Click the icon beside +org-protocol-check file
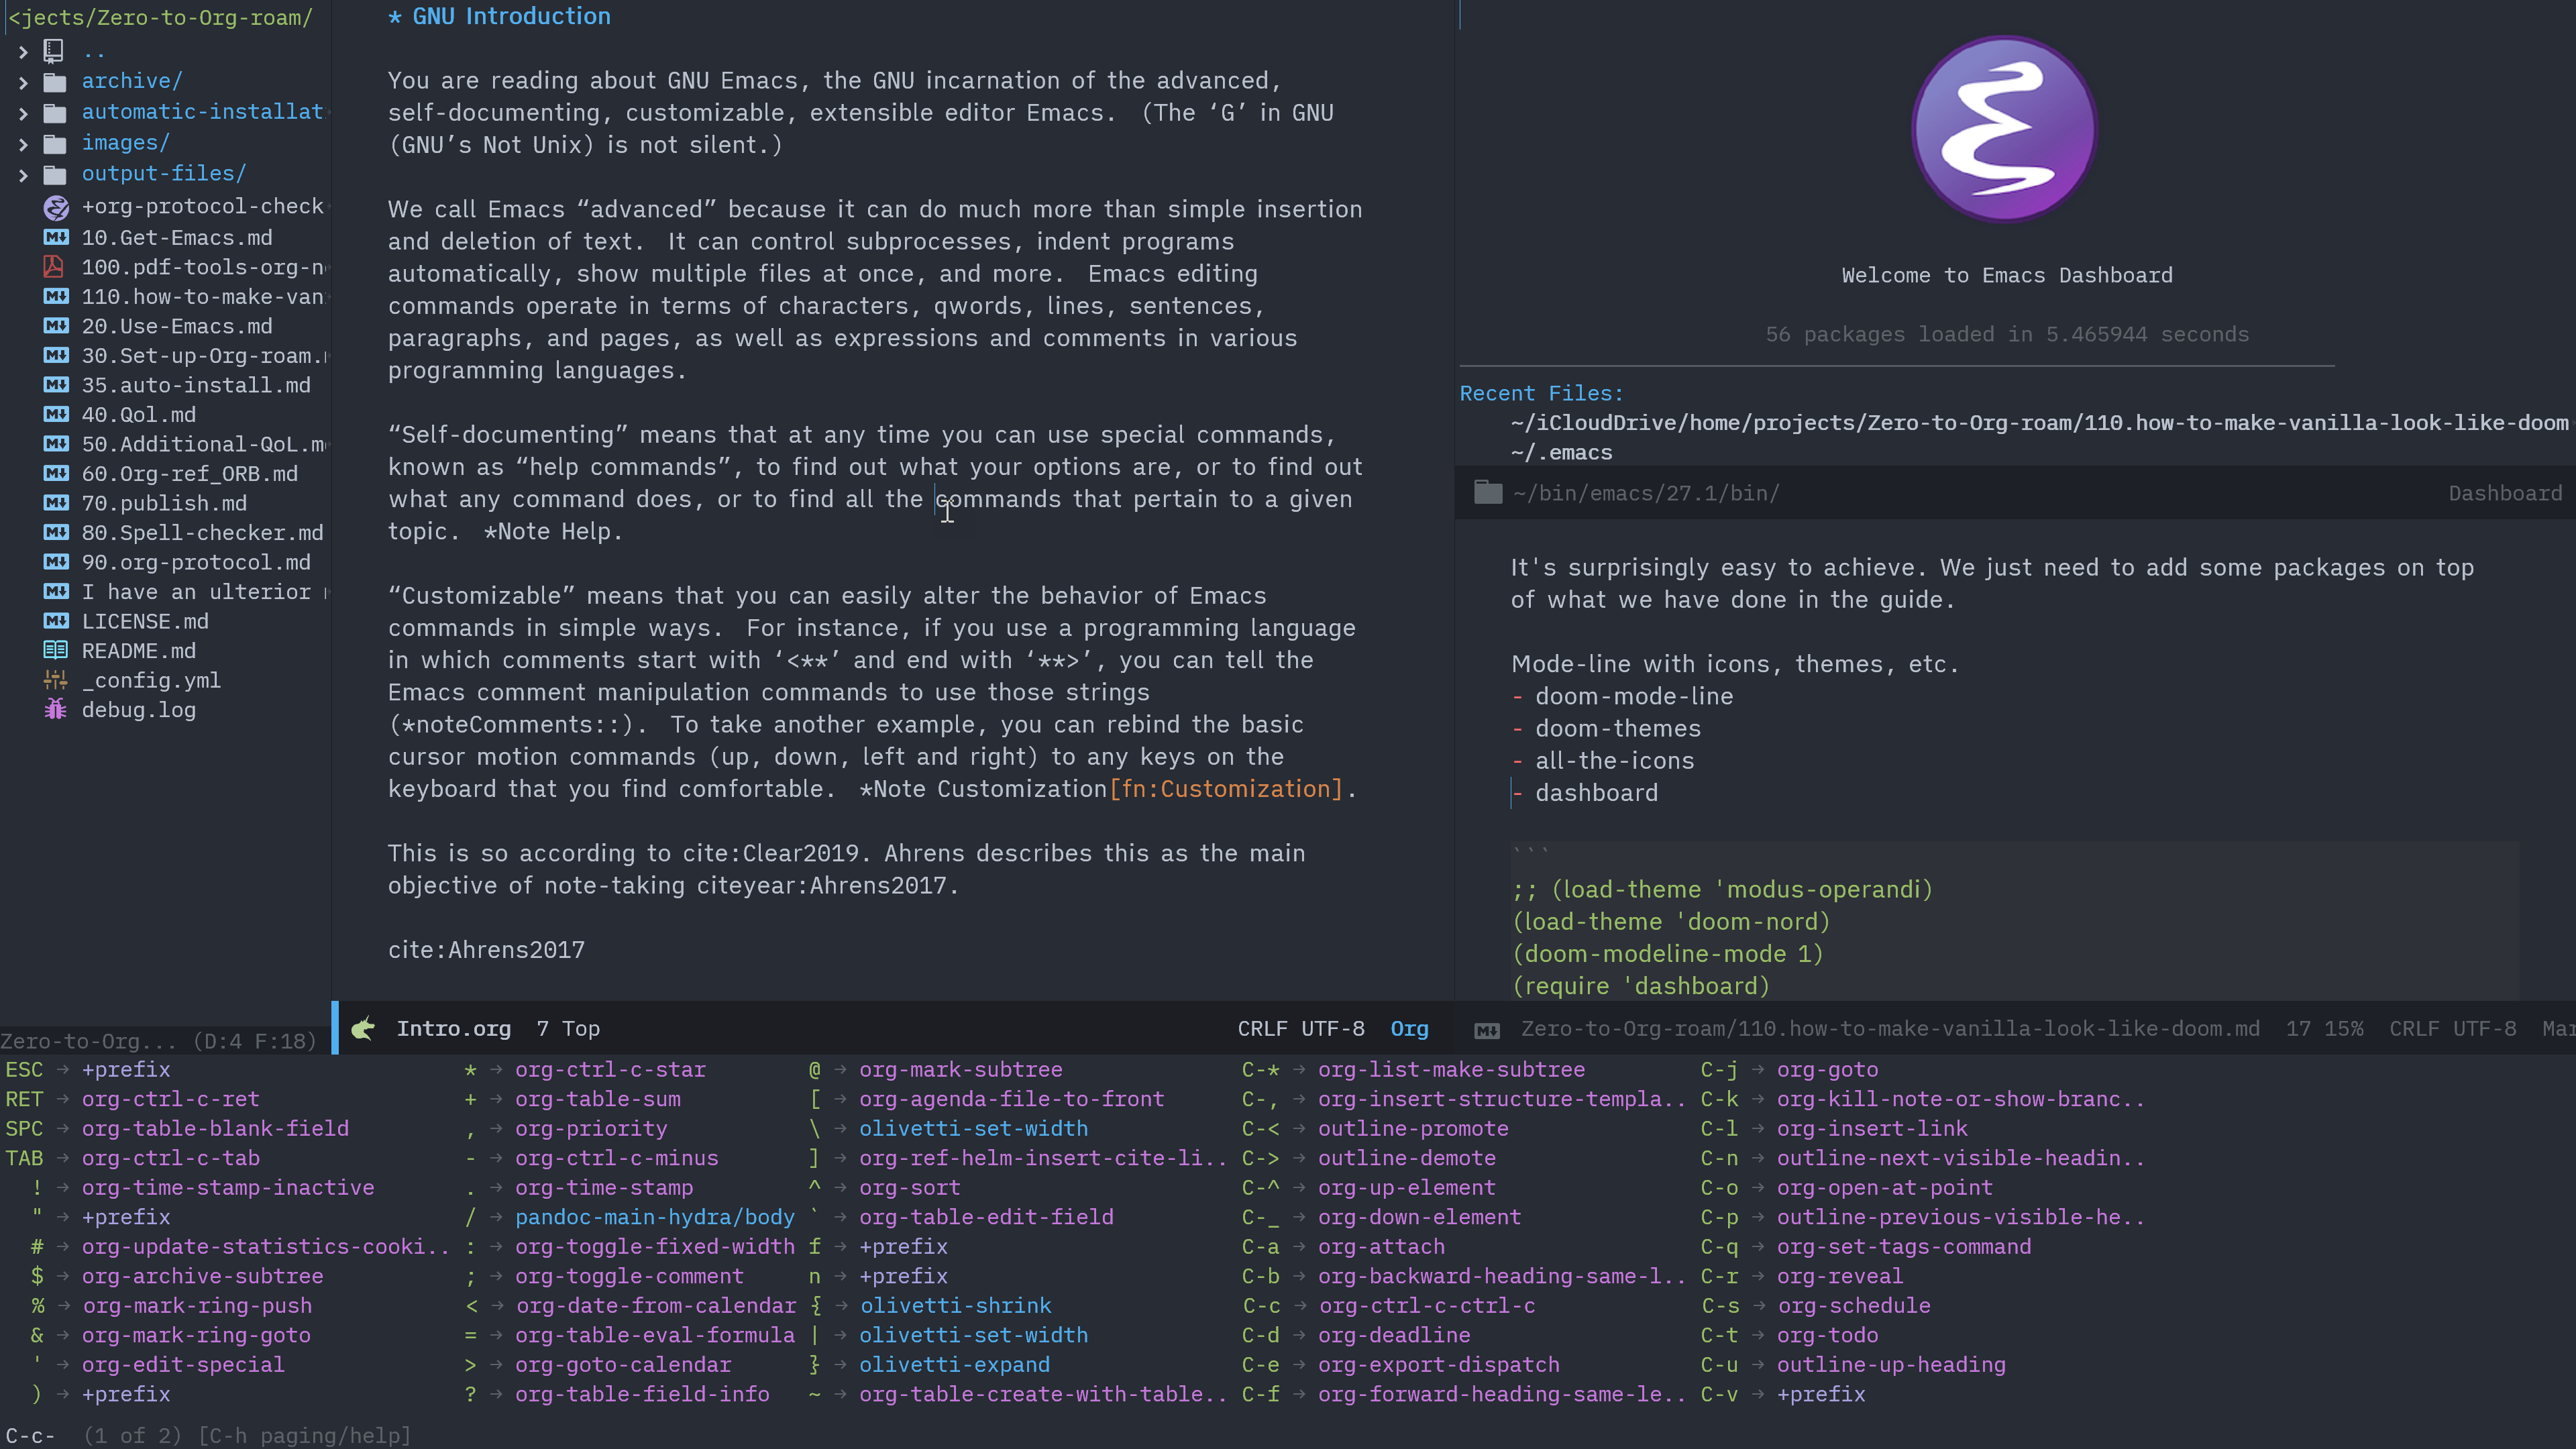Image resolution: width=2576 pixels, height=1449 pixels. pos(56,207)
